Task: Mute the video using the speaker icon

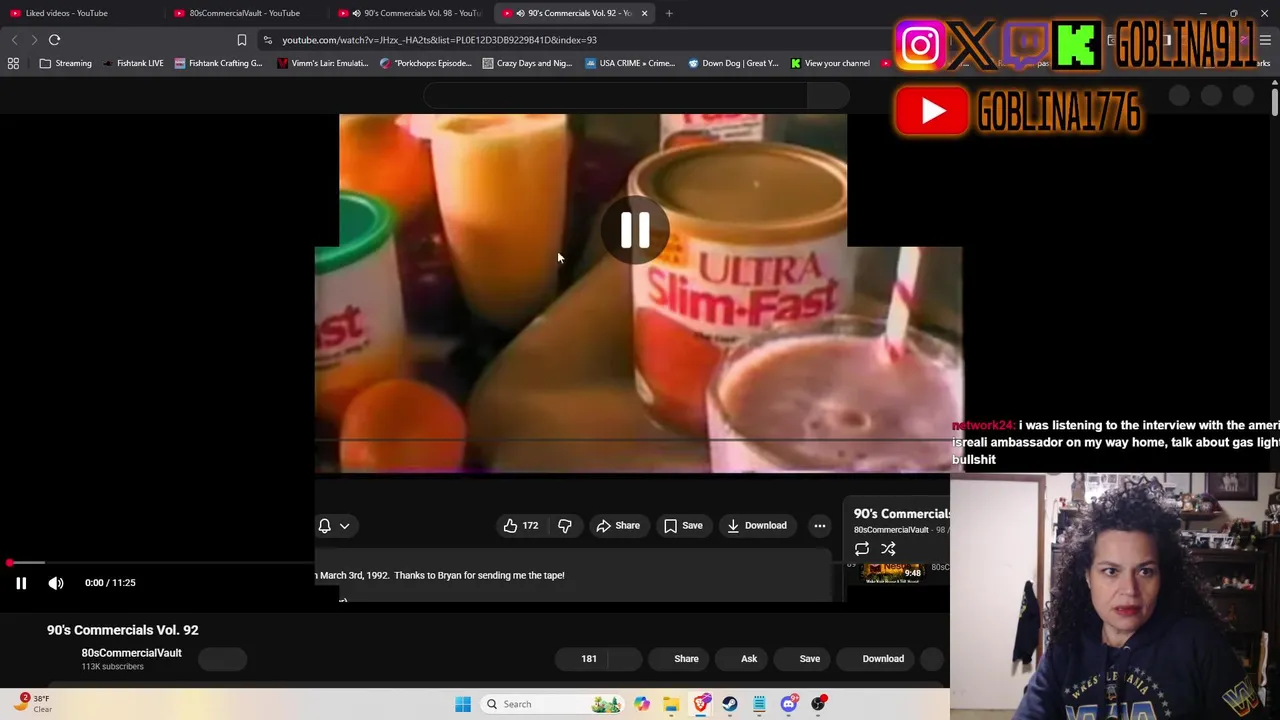Action: pos(56,583)
